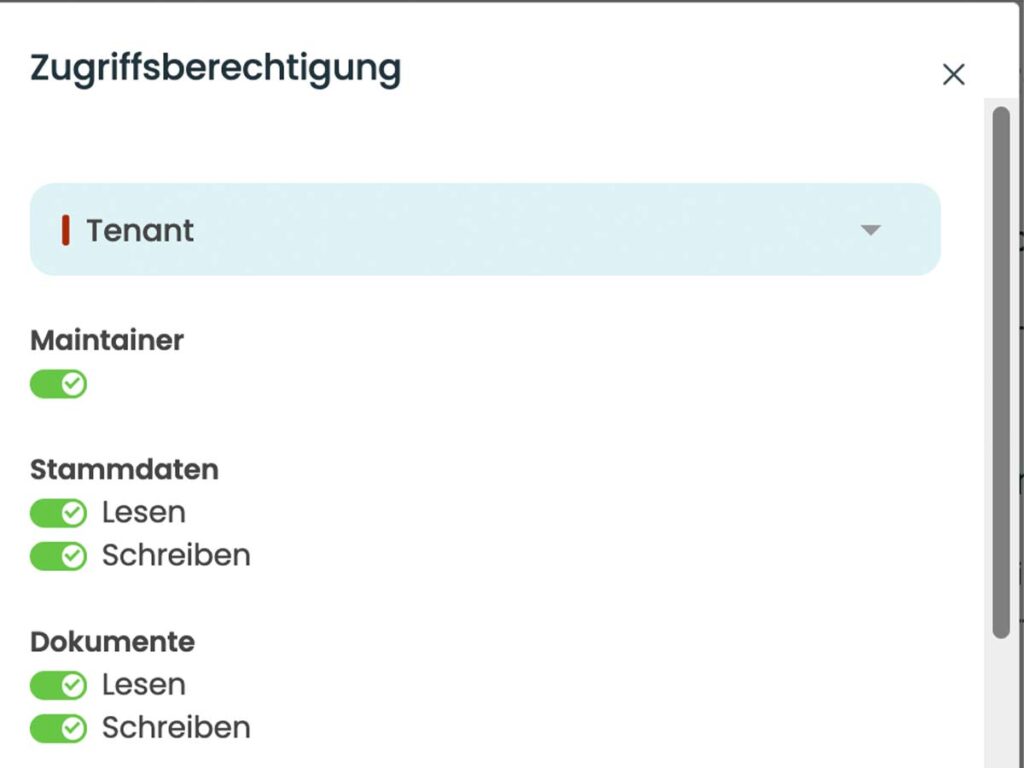Click the Stammdaten section heading

pyautogui.click(x=124, y=469)
